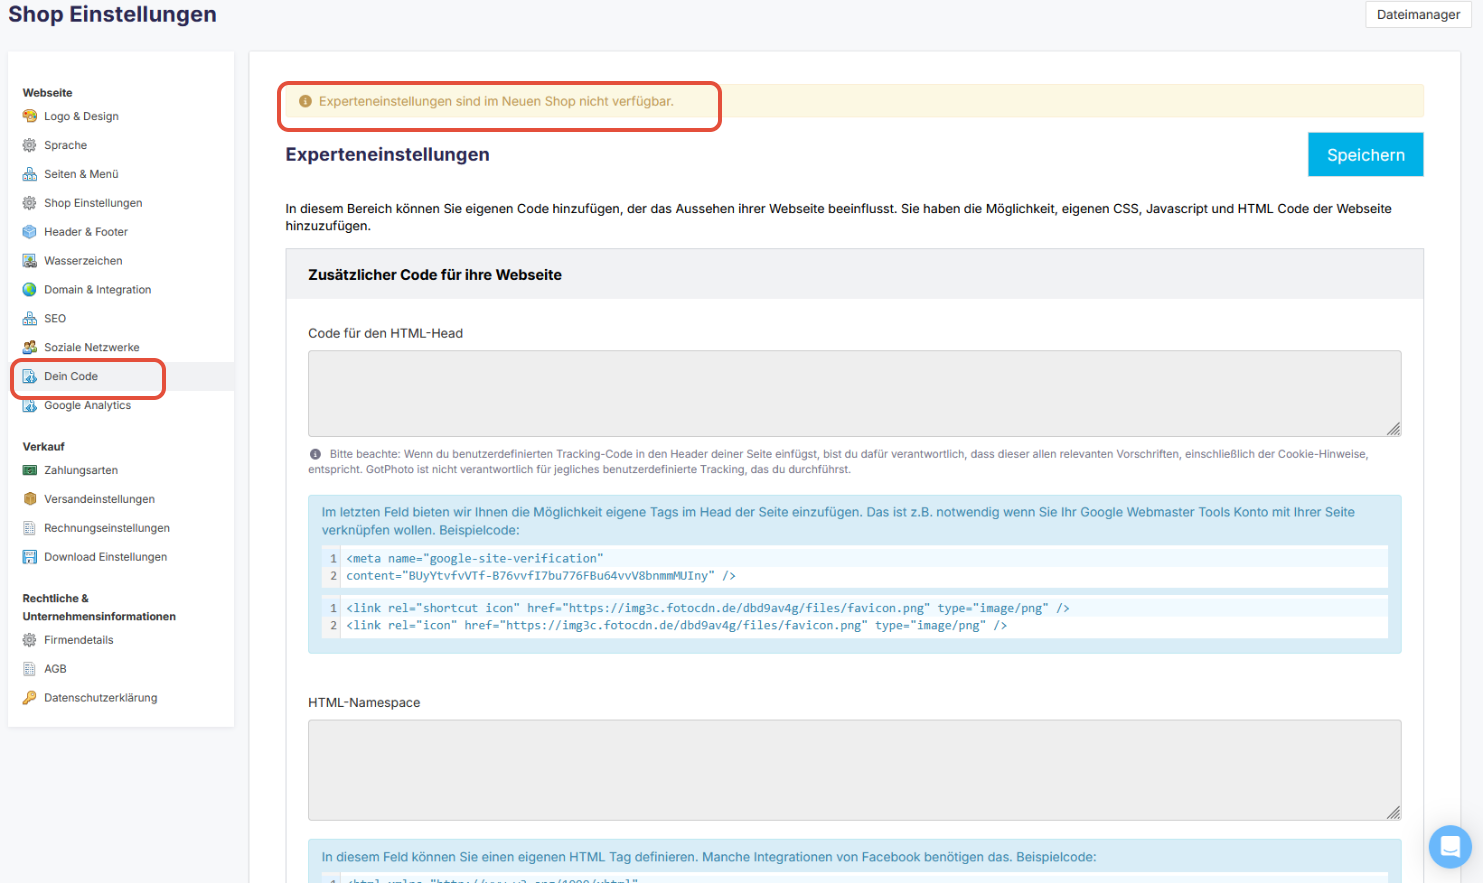Click the Wasserzeichen image icon

click(30, 261)
